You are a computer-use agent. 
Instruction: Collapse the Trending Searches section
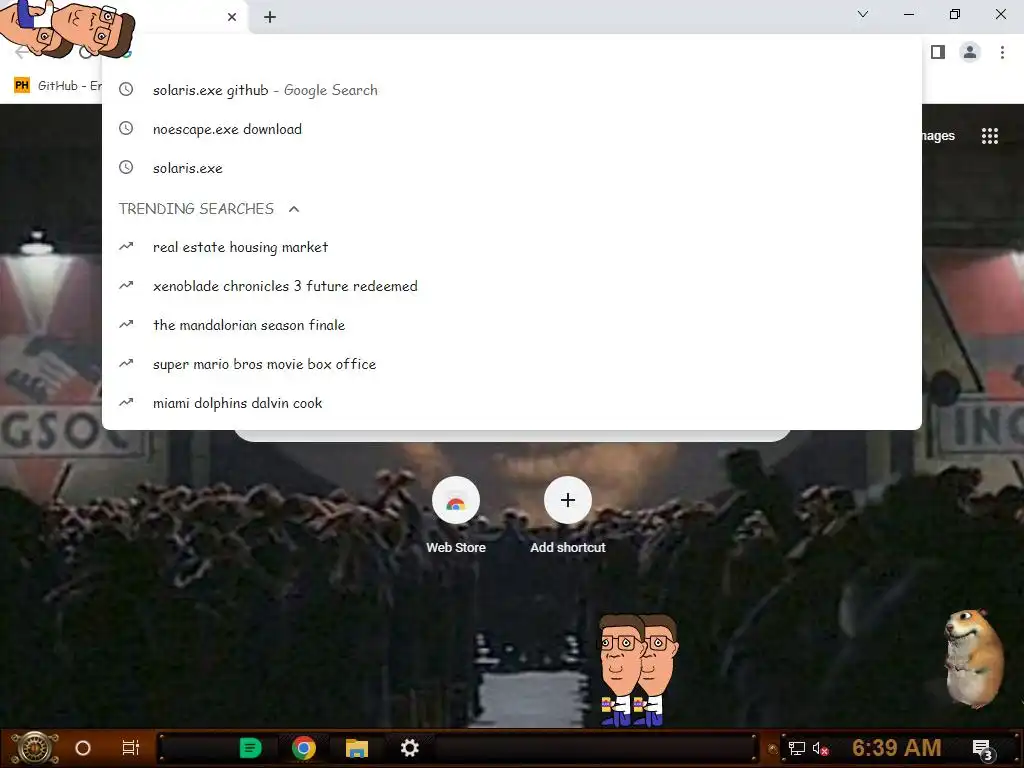point(294,209)
